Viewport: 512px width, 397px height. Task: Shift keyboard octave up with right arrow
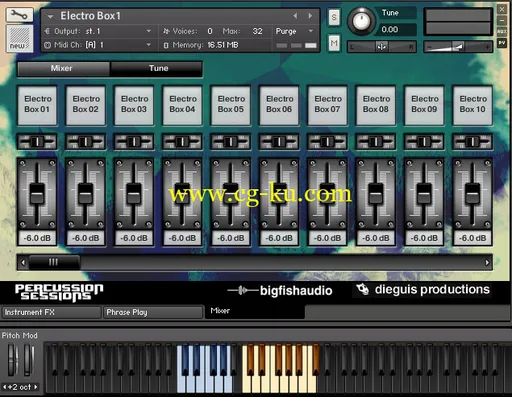pos(36,387)
